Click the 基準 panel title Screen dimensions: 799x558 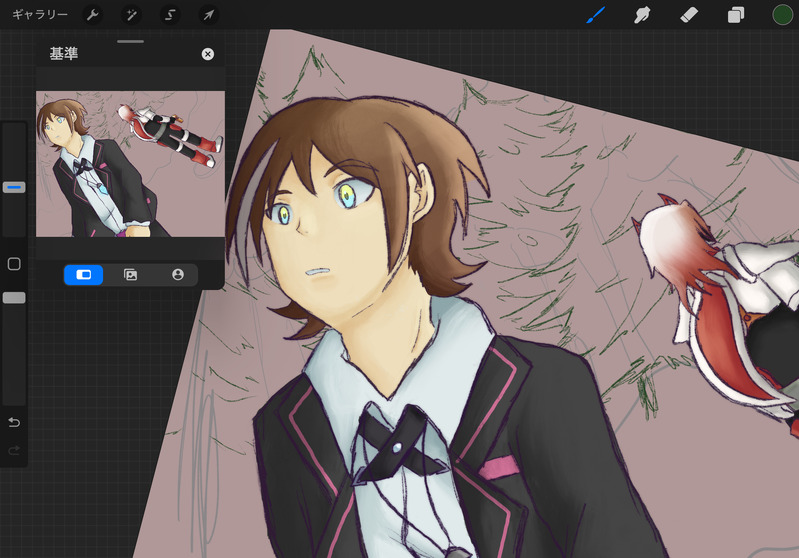[64, 54]
